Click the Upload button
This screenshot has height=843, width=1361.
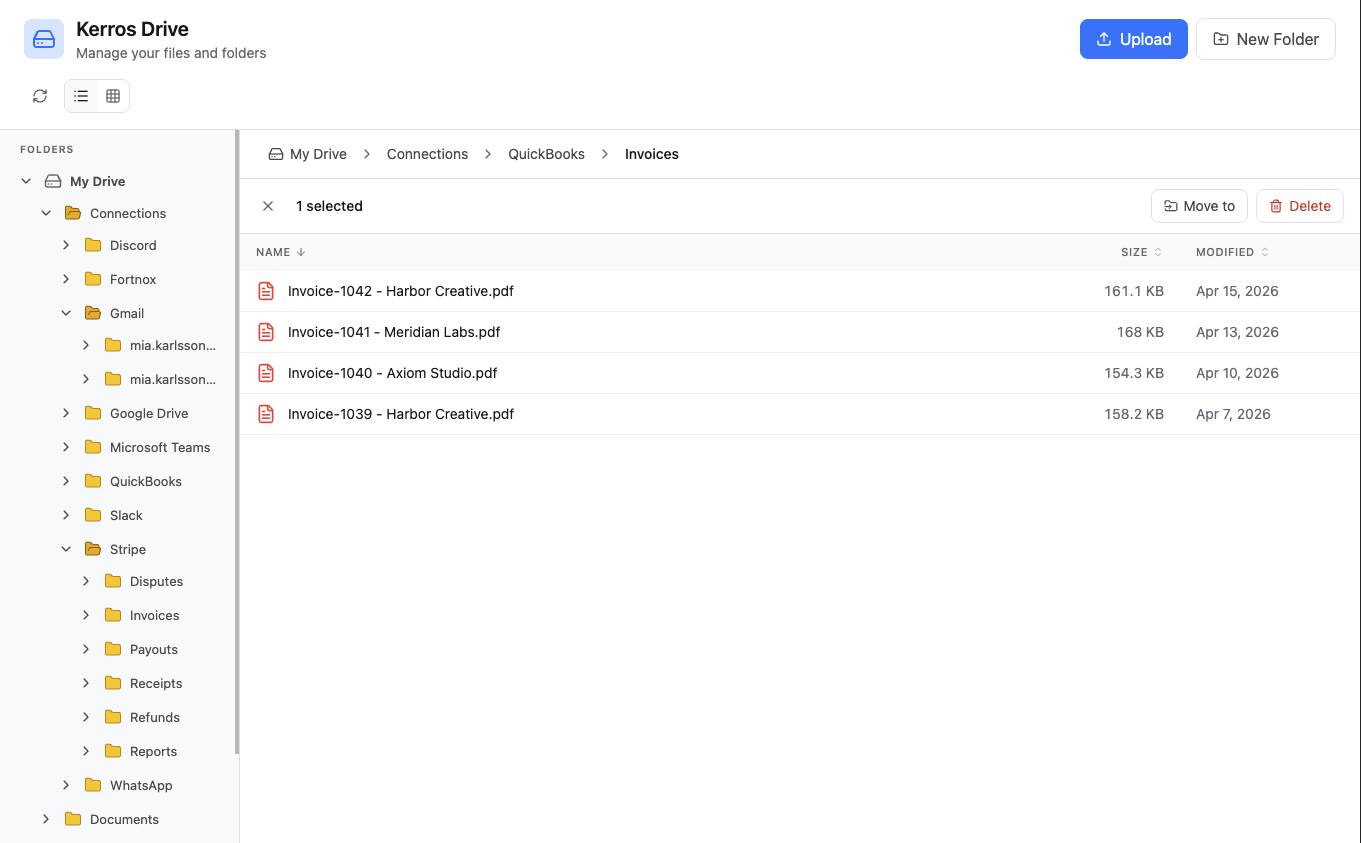tap(1133, 38)
